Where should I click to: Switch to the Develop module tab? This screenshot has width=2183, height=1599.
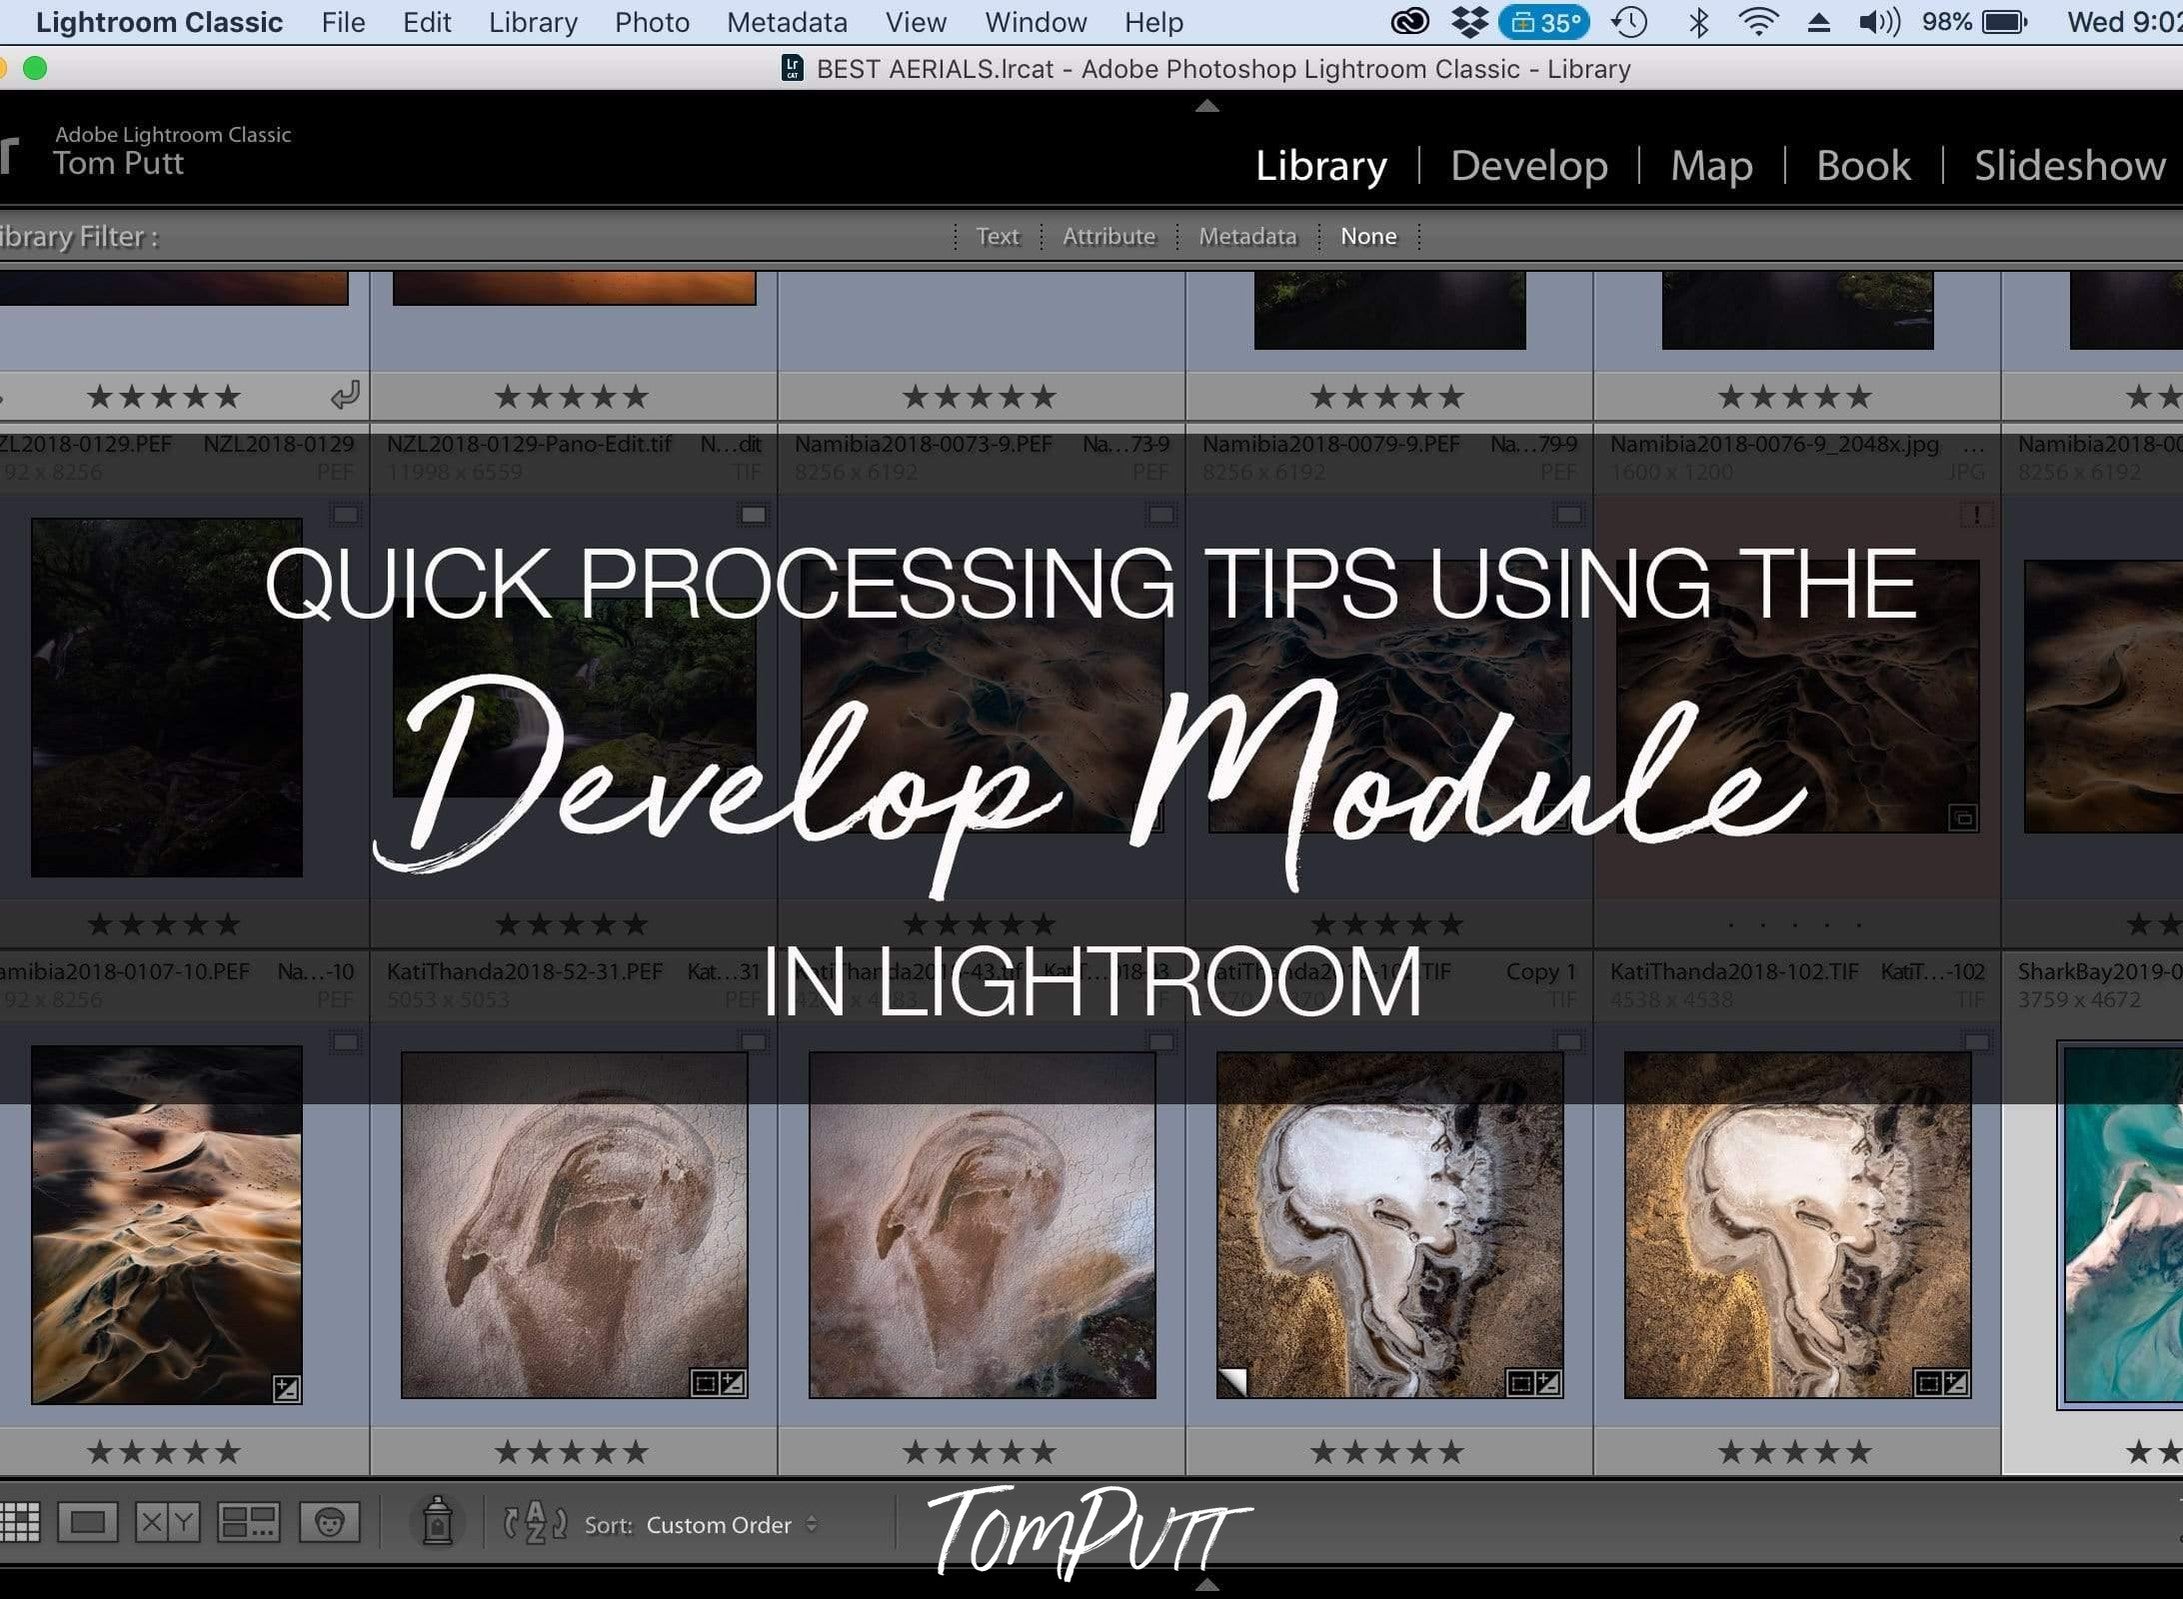pyautogui.click(x=1527, y=163)
